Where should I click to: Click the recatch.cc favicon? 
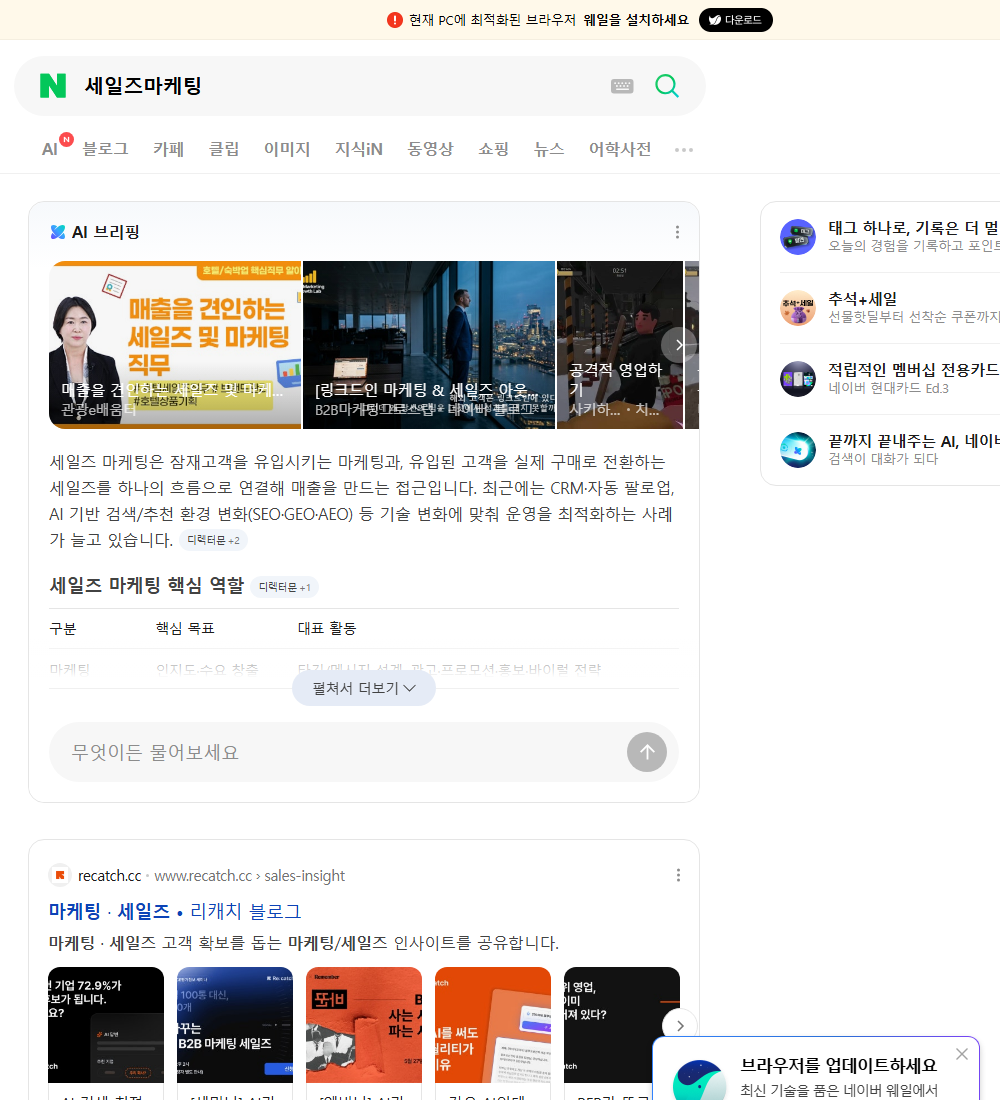(60, 875)
